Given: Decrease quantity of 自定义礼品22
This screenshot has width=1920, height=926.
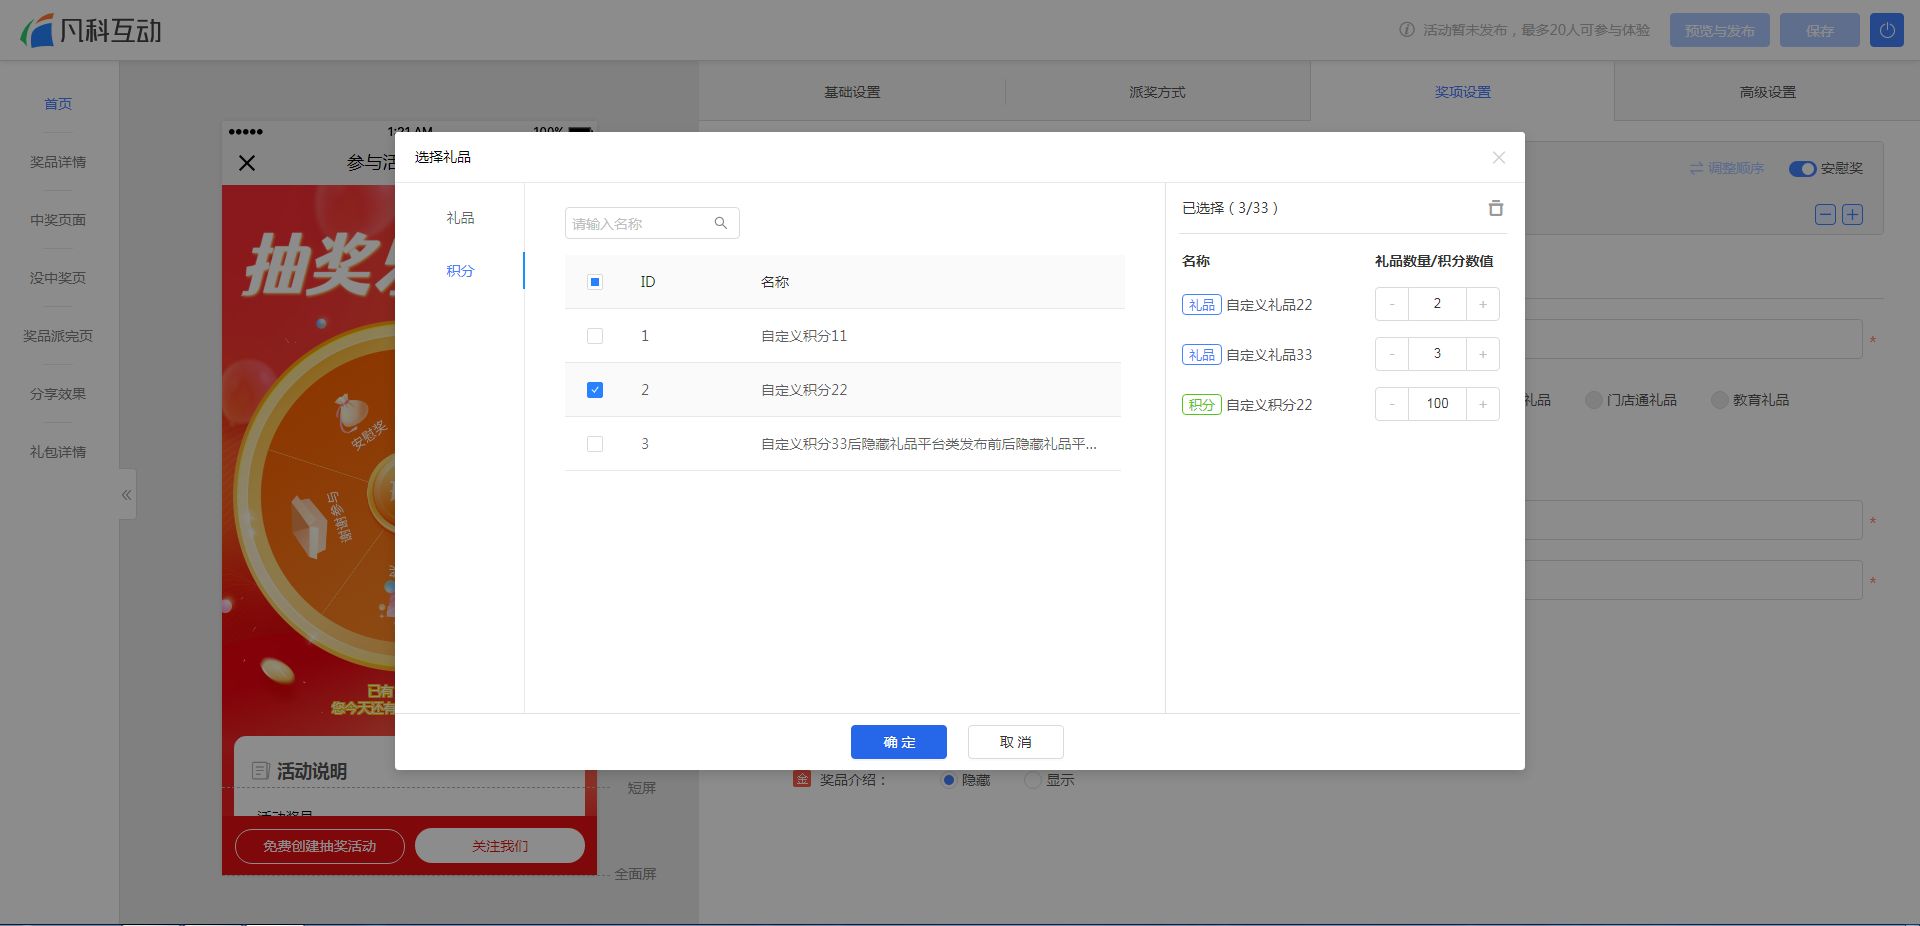Looking at the screenshot, I should coord(1391,304).
